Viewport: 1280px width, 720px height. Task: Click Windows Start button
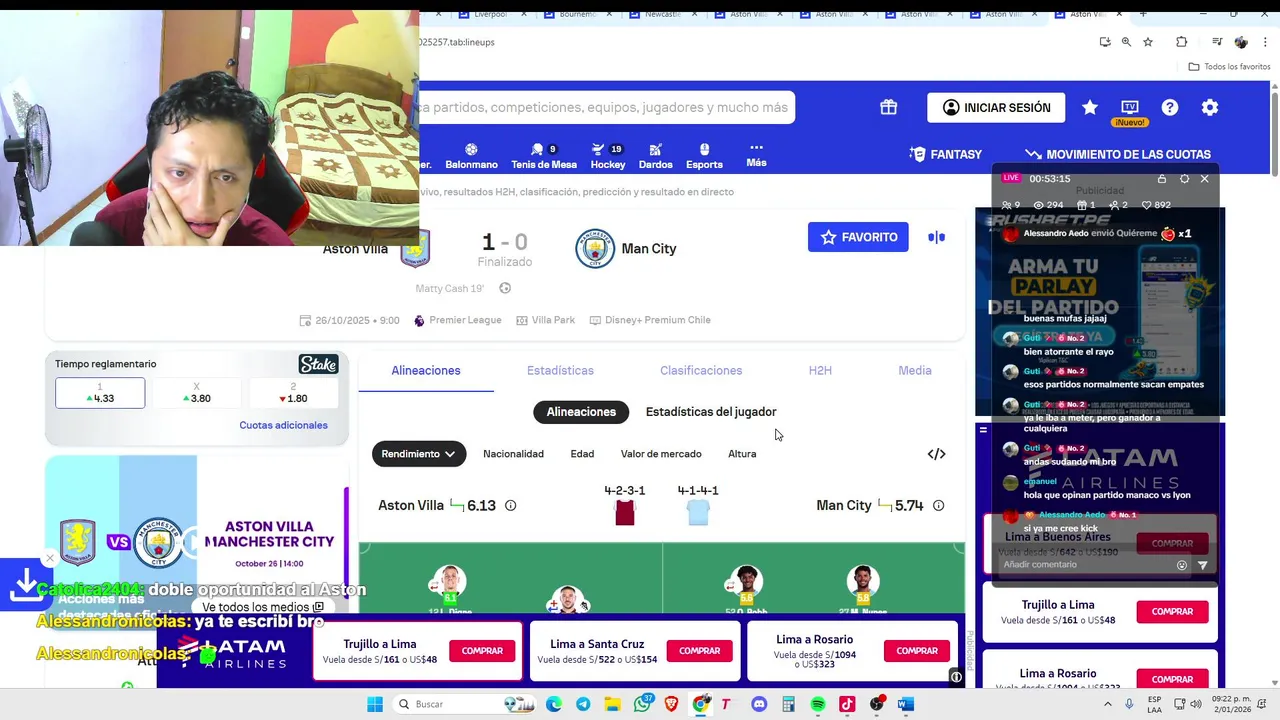tap(375, 704)
